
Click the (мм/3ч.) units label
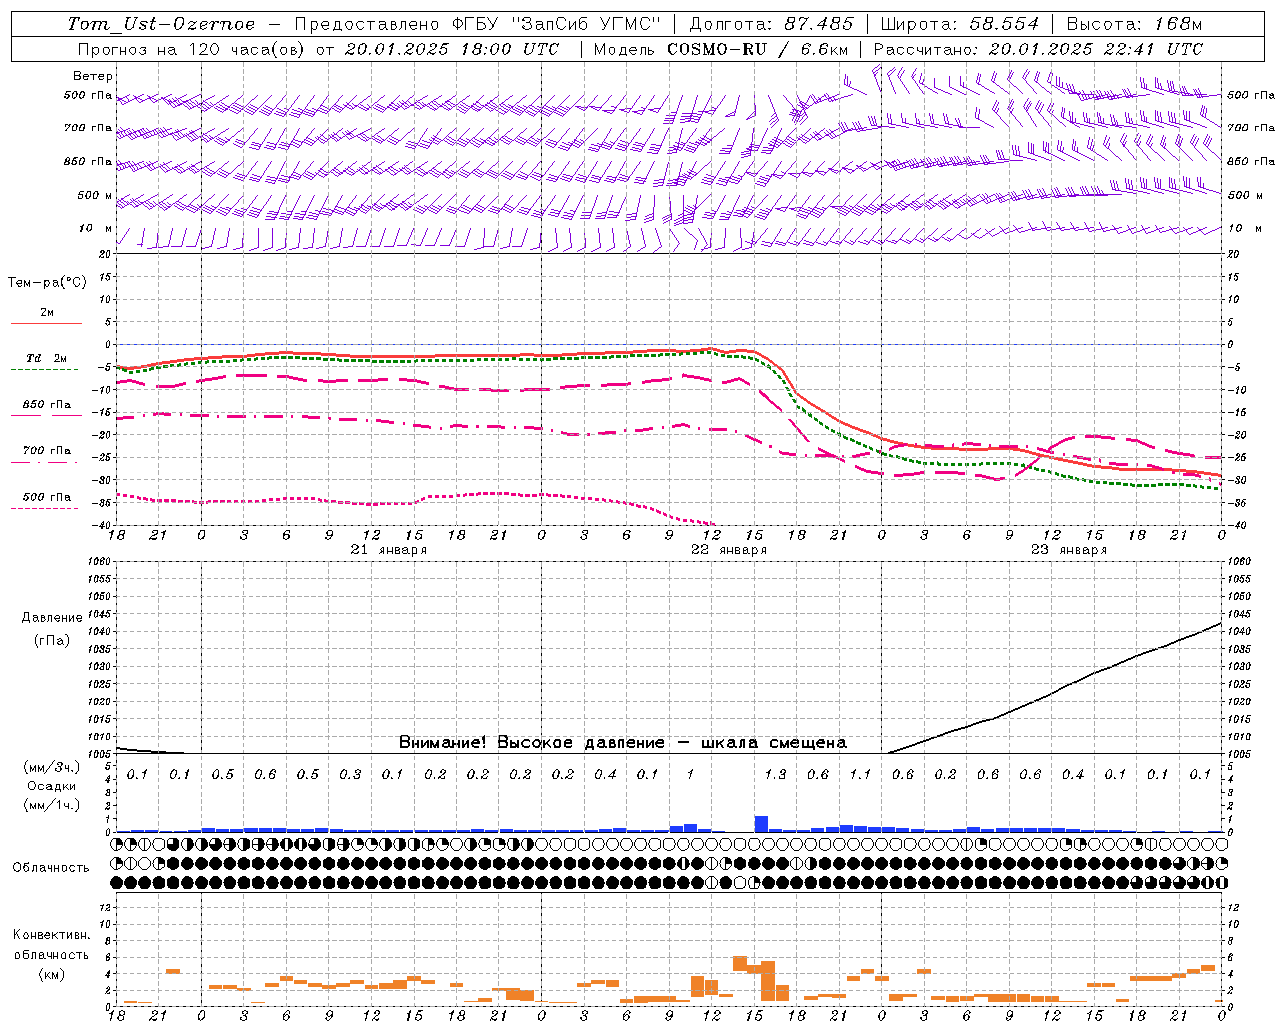pos(52,767)
